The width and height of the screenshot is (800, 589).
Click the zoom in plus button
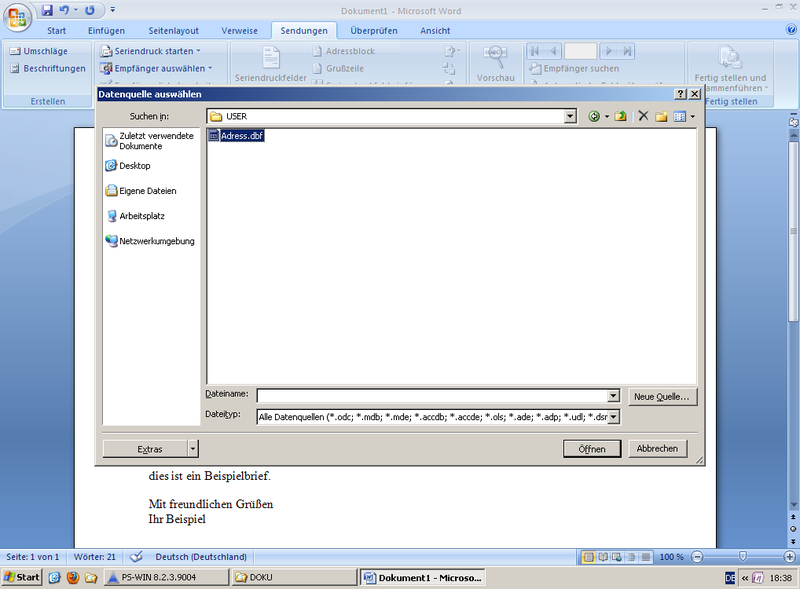coord(789,557)
